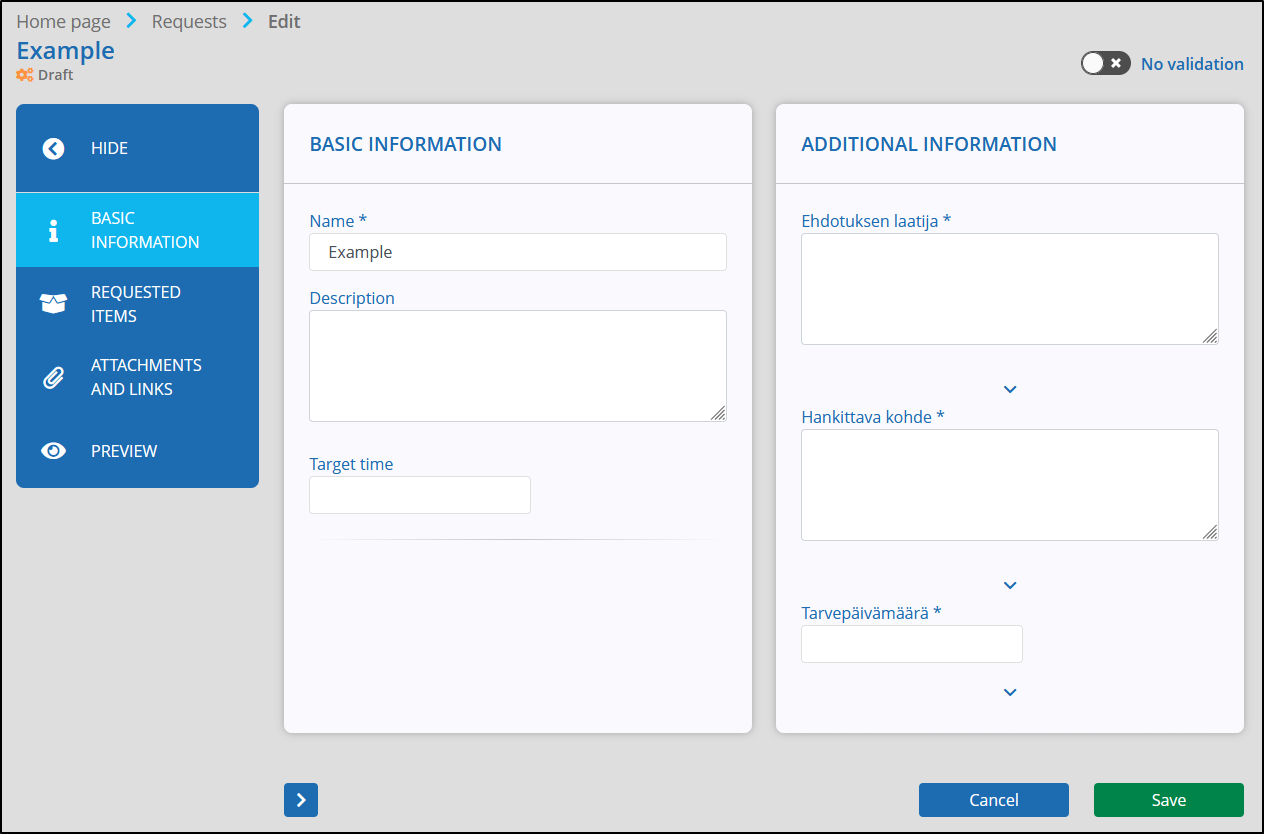Click the Ehdotuksen laatija resize handle
This screenshot has width=1264, height=834.
click(x=1210, y=336)
